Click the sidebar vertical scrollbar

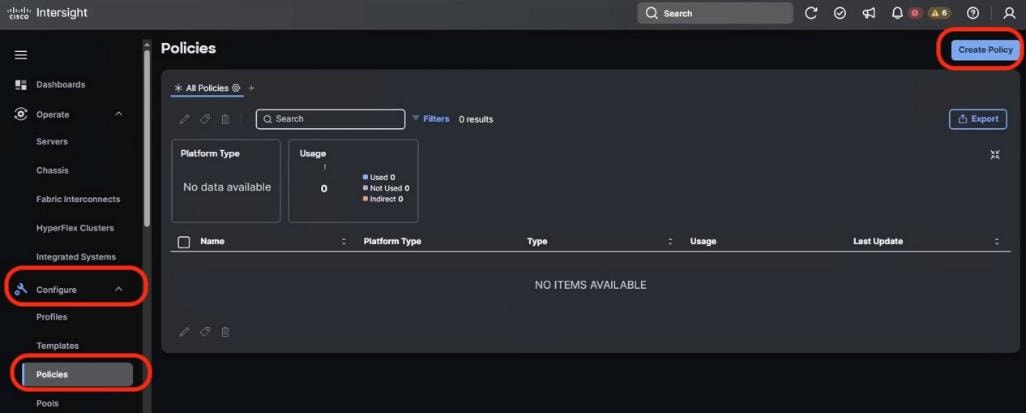(x=147, y=137)
